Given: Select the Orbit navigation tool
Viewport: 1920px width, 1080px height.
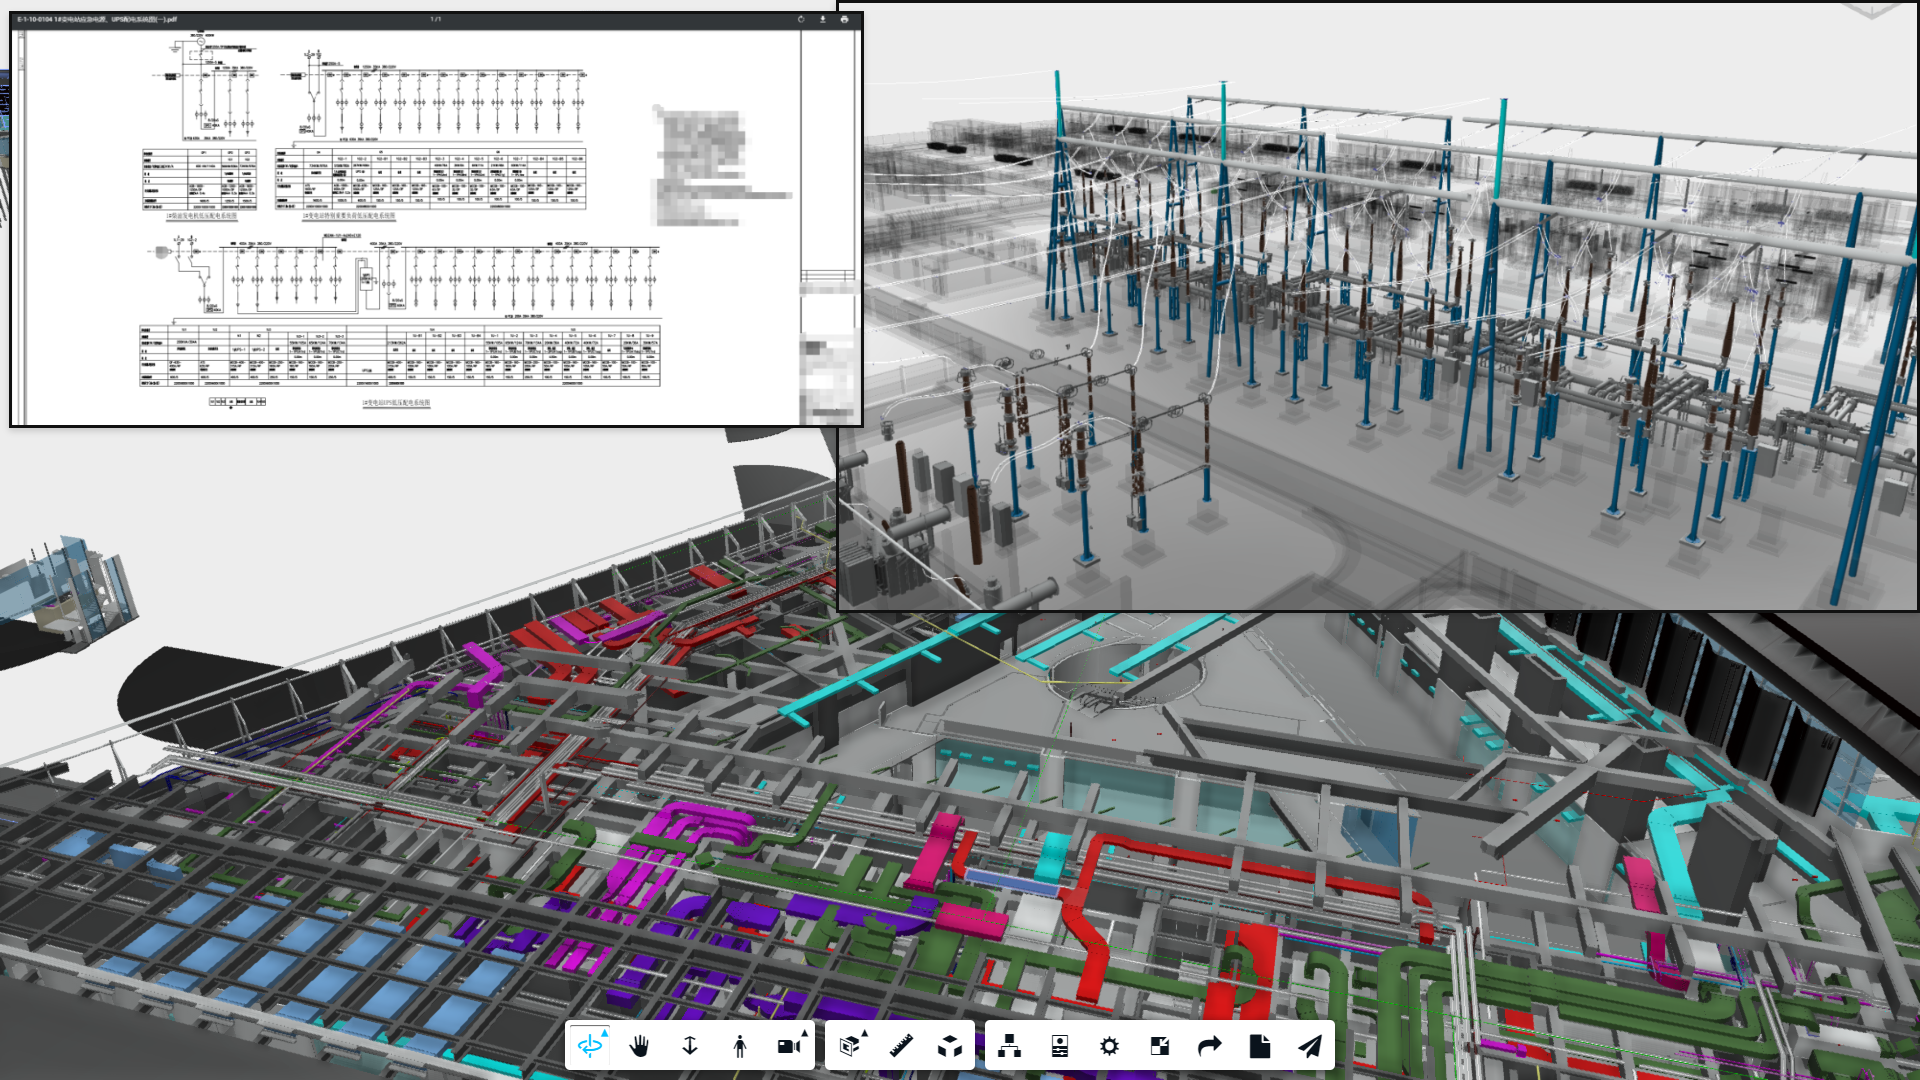Looking at the screenshot, I should click(x=590, y=1046).
